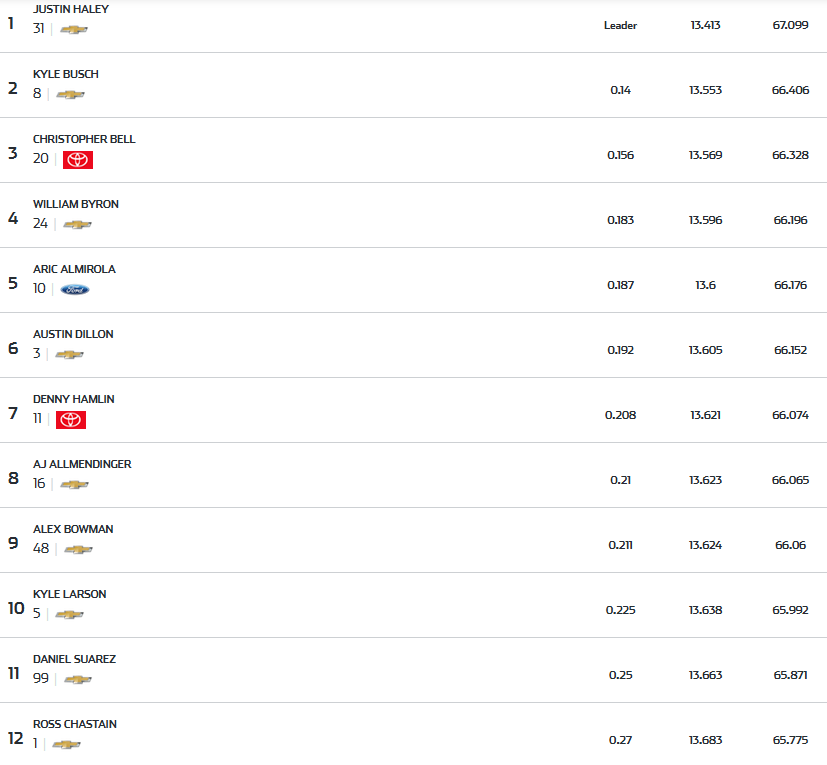Click the Chevrolet logo beside Justin Haley

pyautogui.click(x=74, y=30)
